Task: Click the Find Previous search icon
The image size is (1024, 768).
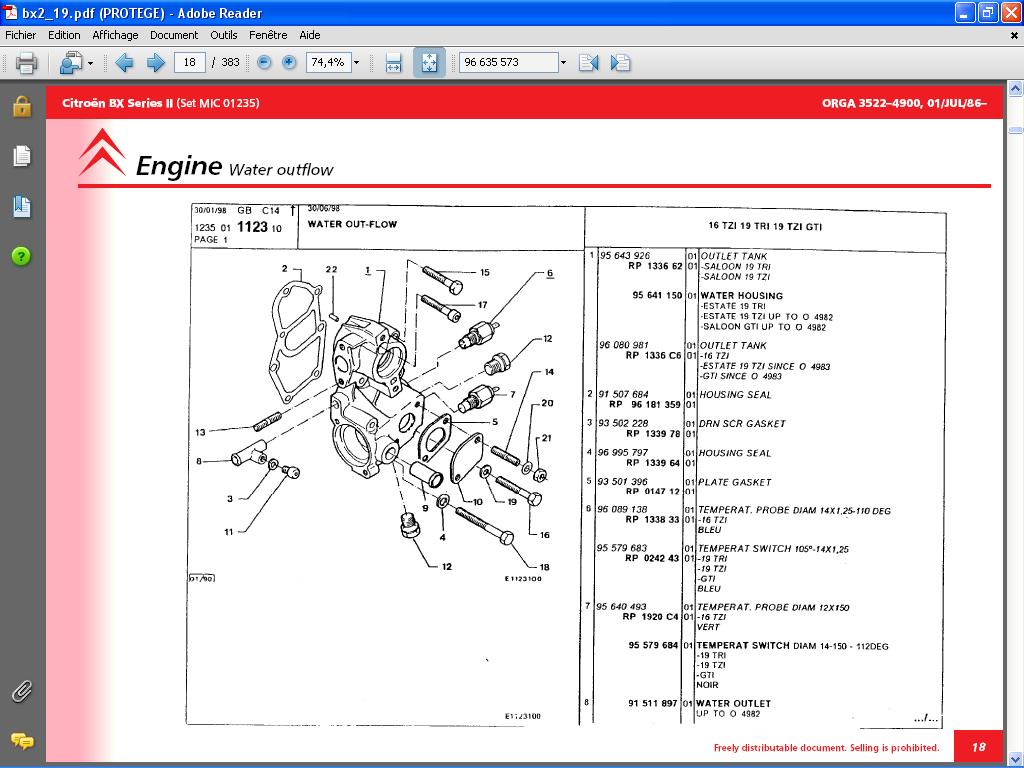Action: [x=588, y=63]
